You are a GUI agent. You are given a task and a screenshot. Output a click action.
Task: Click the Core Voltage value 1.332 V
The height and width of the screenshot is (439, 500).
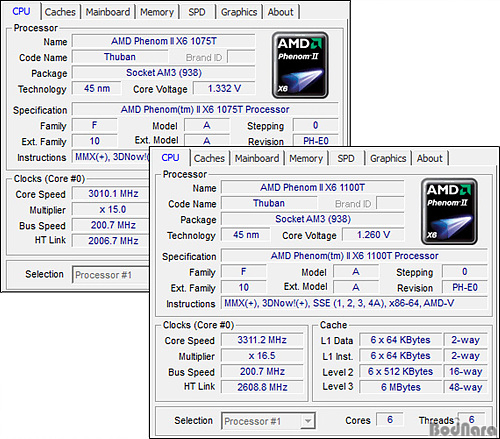pos(224,88)
